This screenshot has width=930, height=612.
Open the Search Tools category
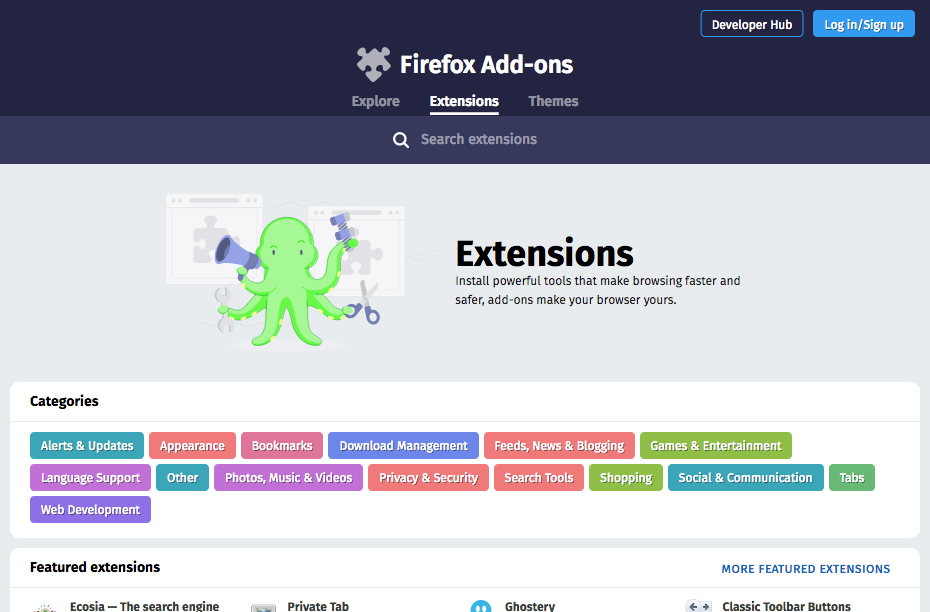tap(539, 477)
